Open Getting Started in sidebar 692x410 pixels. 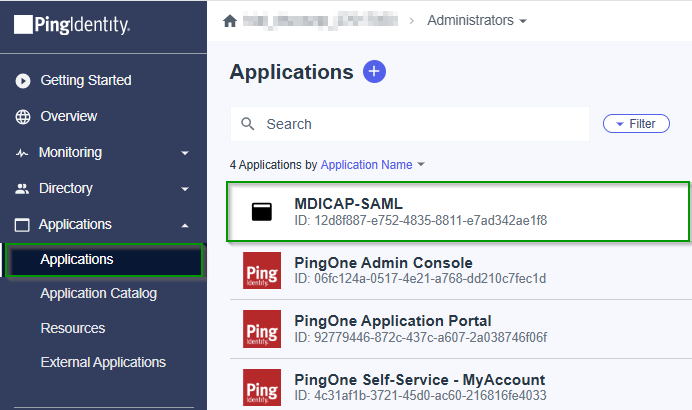tap(86, 80)
